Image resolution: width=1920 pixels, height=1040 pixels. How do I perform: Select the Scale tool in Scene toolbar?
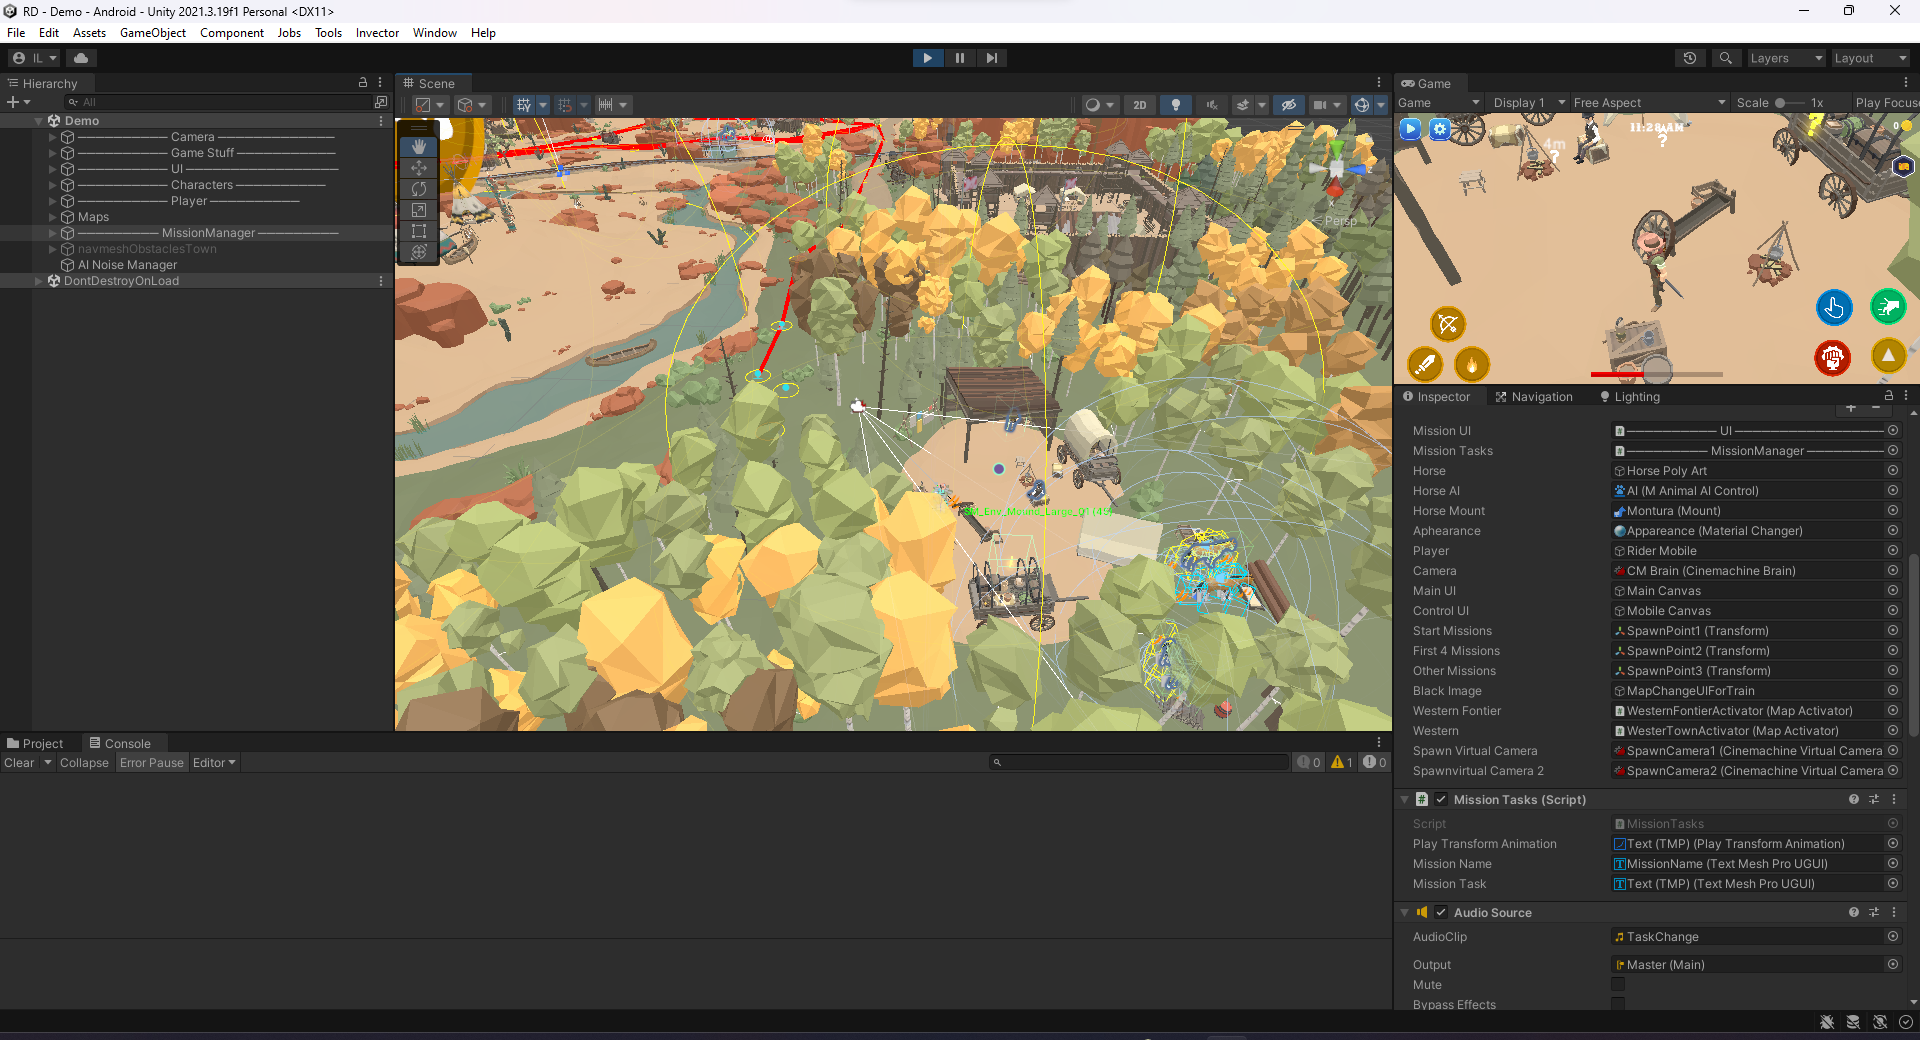[419, 210]
